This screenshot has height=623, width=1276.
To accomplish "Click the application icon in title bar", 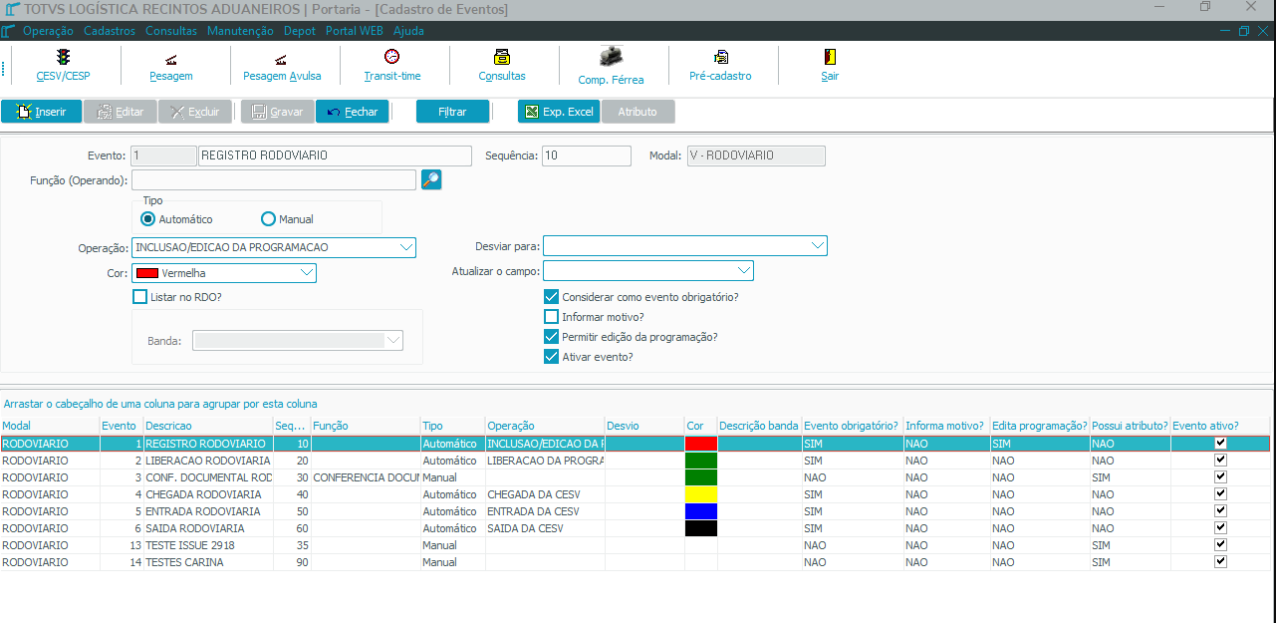I will (11, 9).
